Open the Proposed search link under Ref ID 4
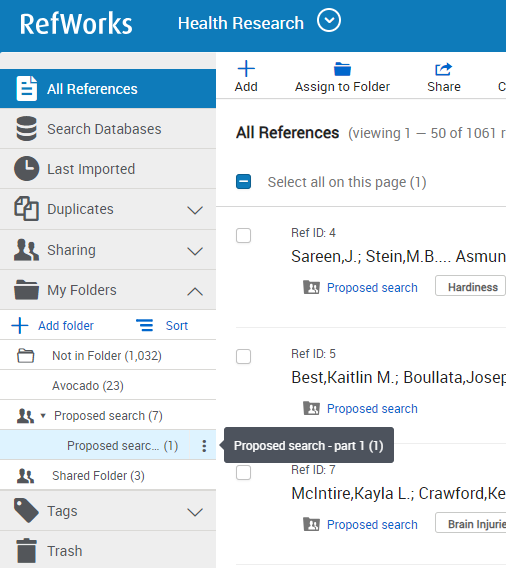 372,288
